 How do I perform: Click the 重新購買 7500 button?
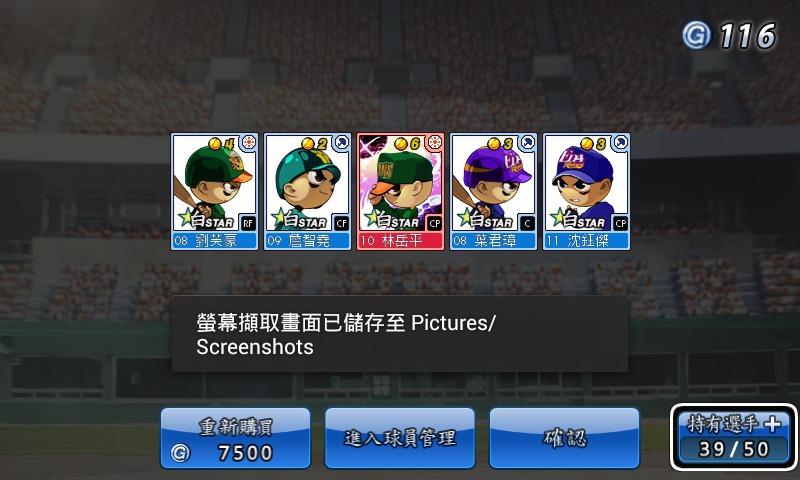pos(235,438)
